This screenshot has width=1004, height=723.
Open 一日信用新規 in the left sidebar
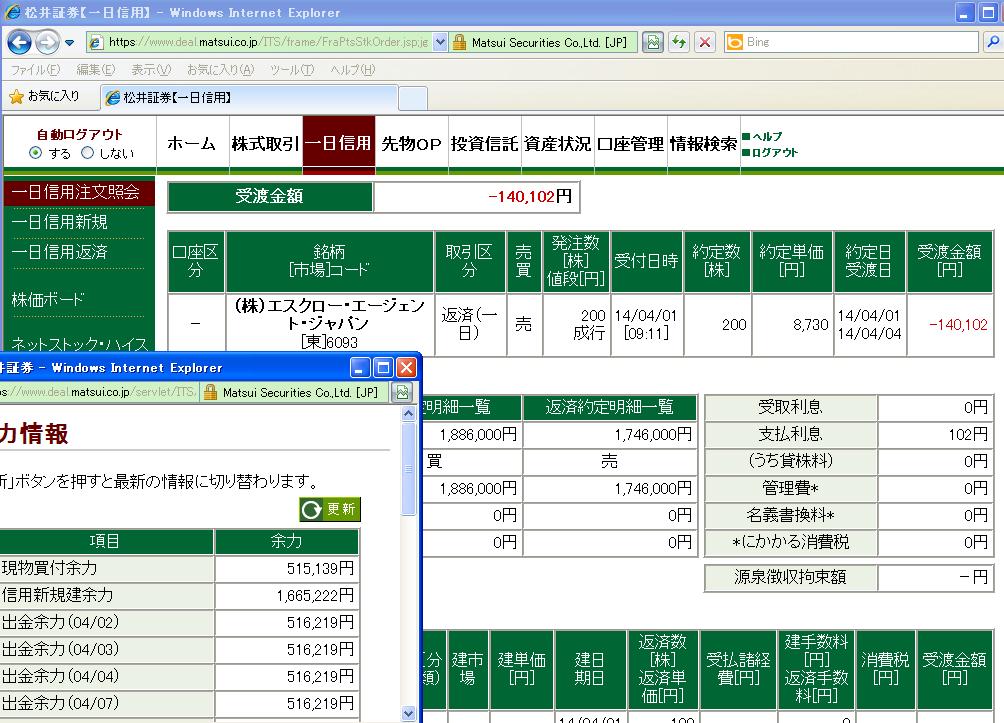point(60,222)
